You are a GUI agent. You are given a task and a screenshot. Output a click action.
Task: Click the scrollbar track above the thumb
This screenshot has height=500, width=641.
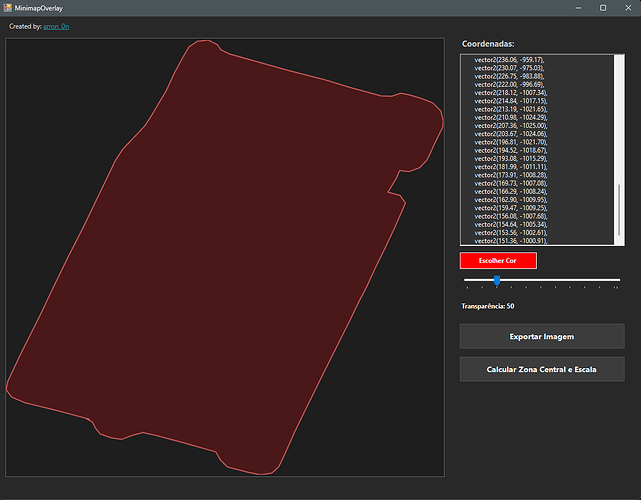coord(620,120)
